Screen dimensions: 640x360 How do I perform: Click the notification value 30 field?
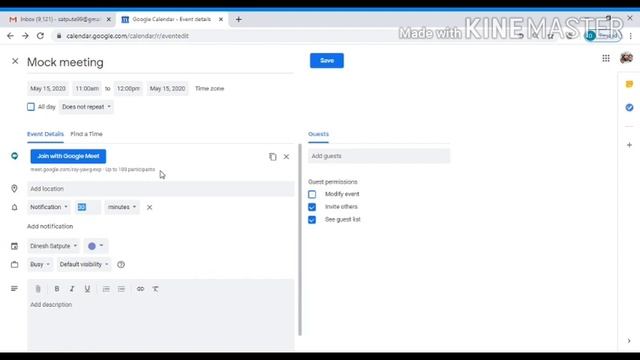(x=88, y=207)
